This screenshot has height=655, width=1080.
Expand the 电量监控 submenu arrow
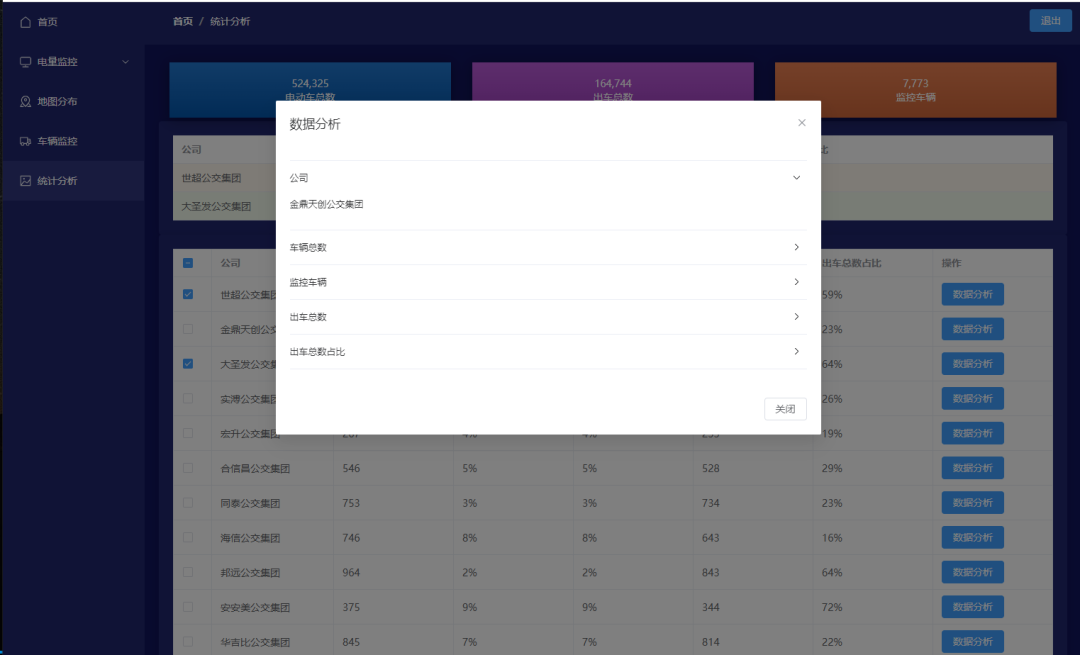click(x=125, y=62)
